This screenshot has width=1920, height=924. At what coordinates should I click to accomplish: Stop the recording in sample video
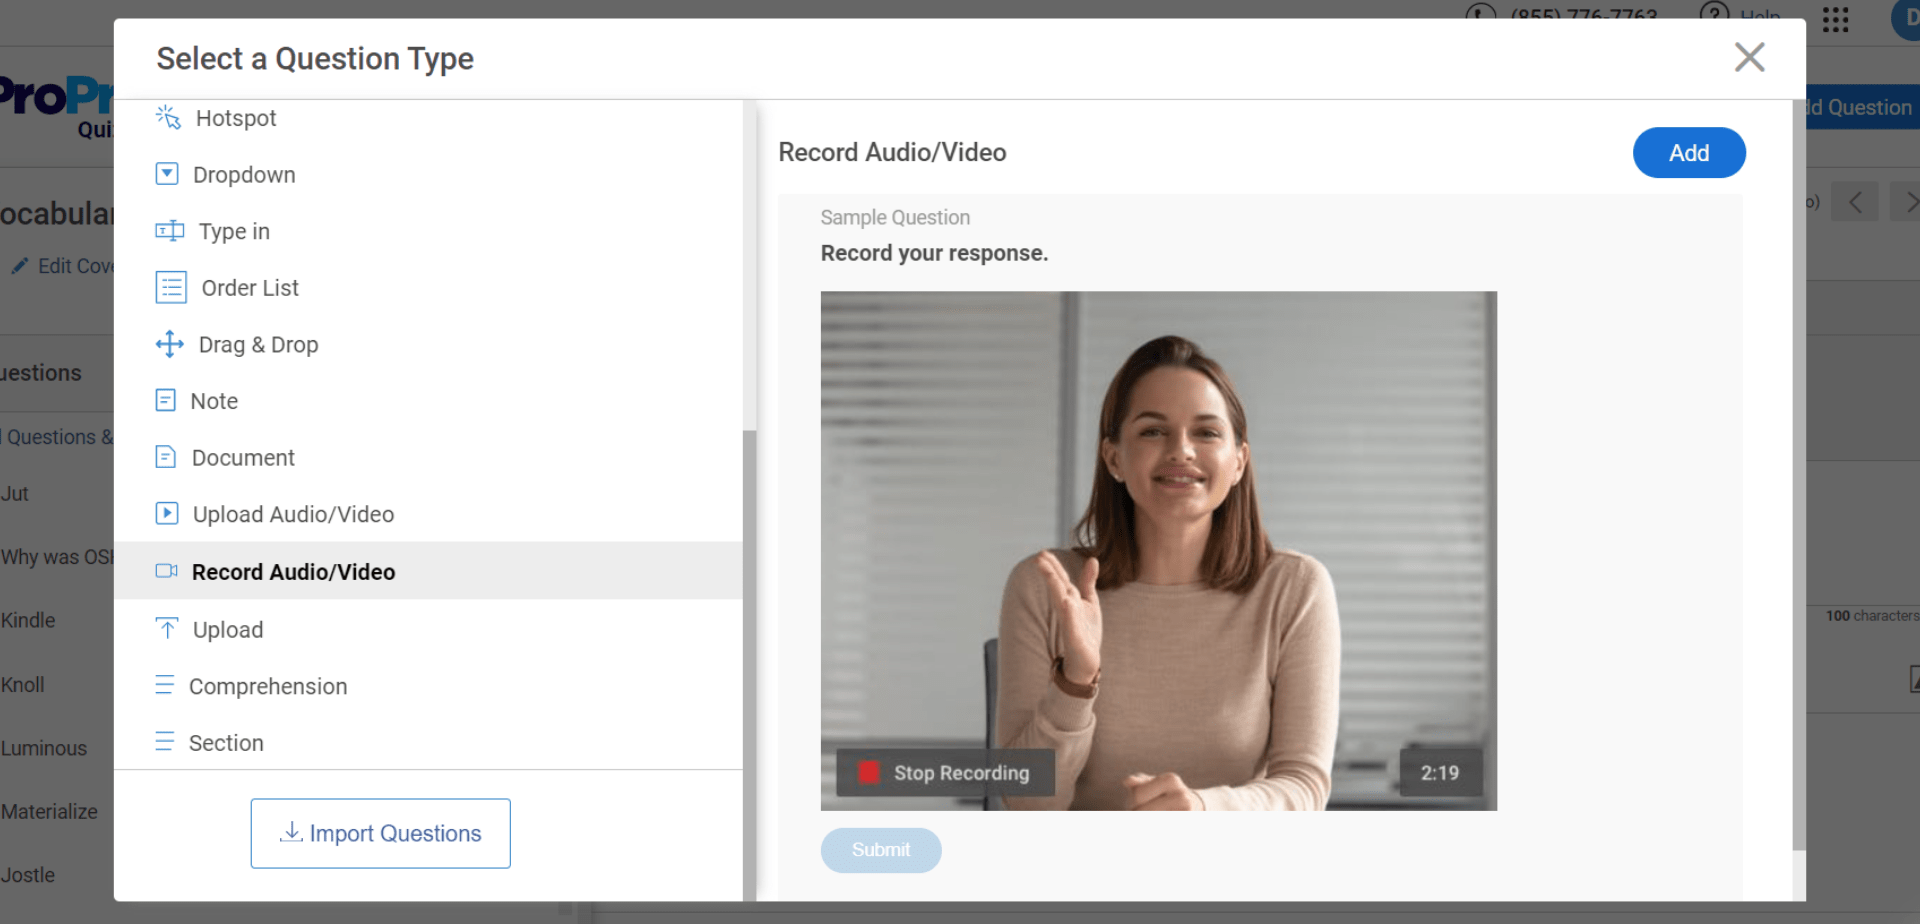945,773
